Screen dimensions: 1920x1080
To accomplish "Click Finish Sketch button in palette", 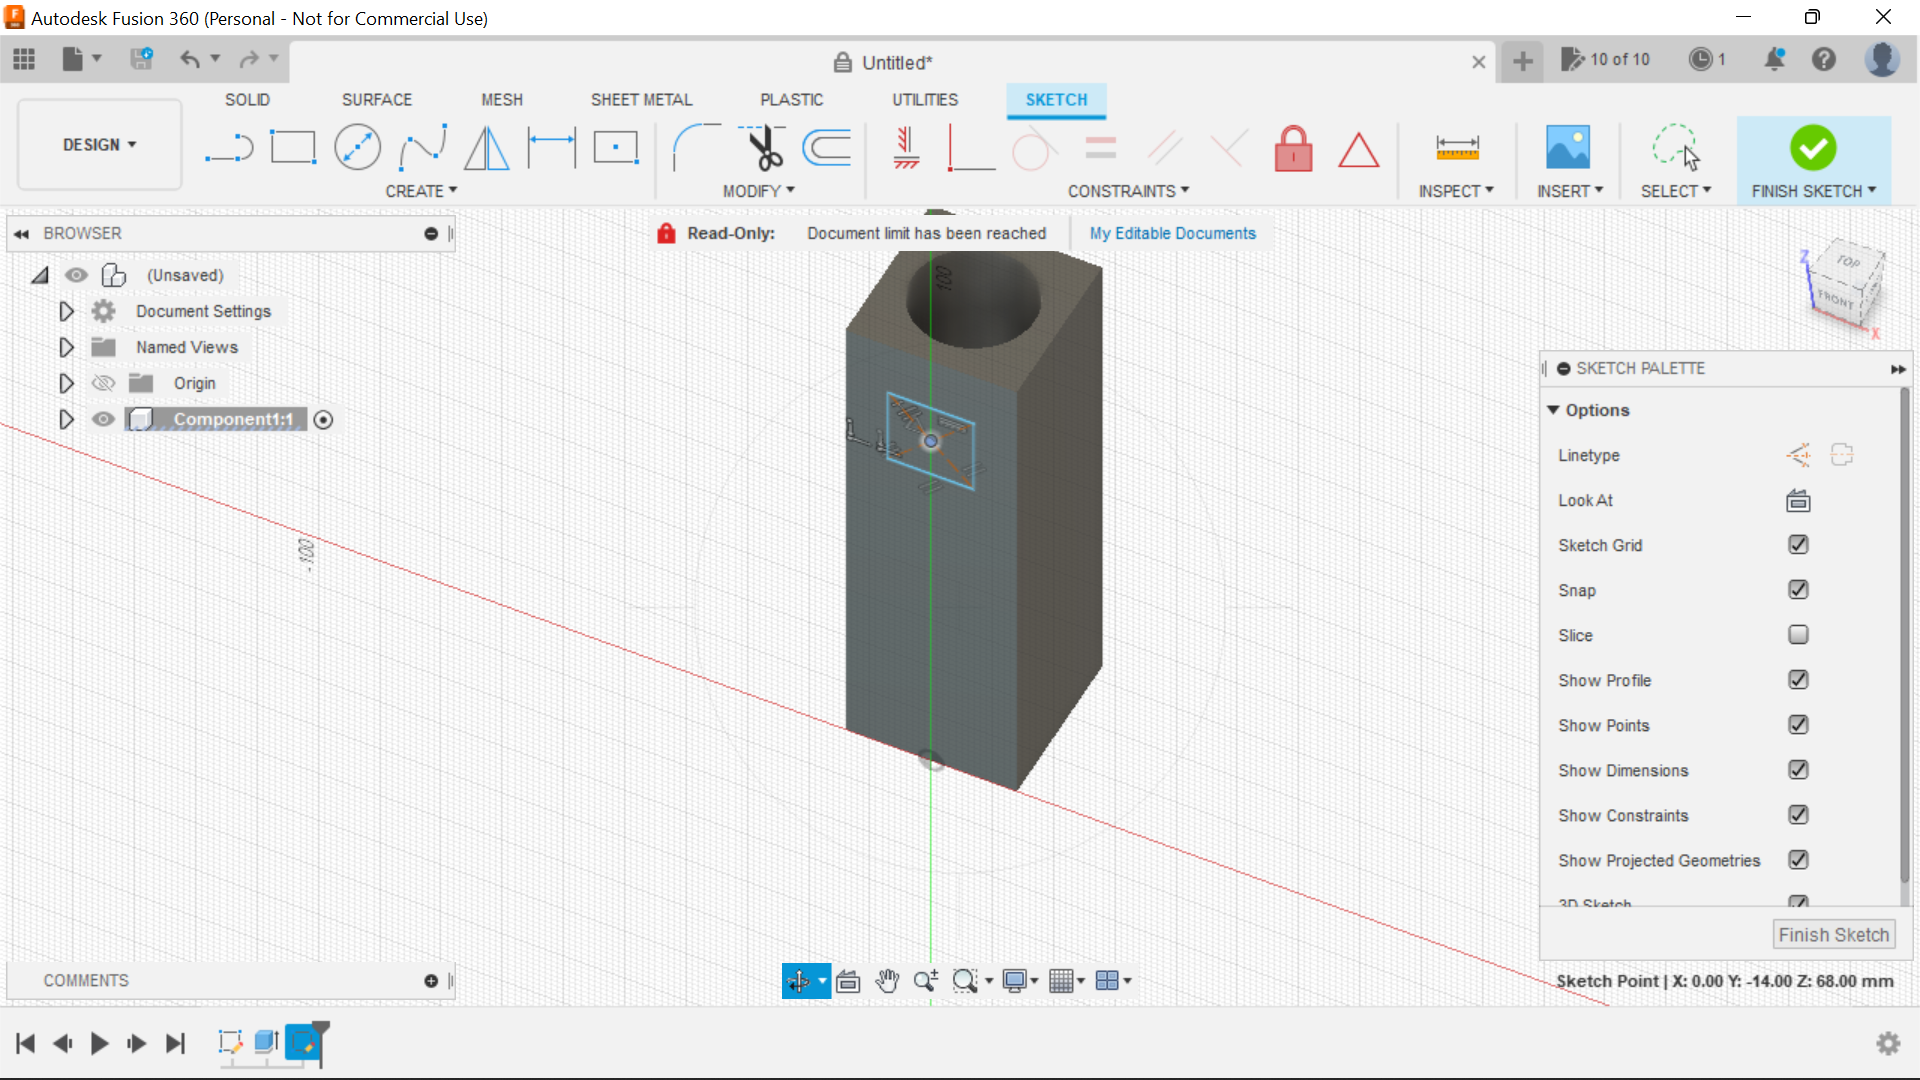I will coord(1833,935).
